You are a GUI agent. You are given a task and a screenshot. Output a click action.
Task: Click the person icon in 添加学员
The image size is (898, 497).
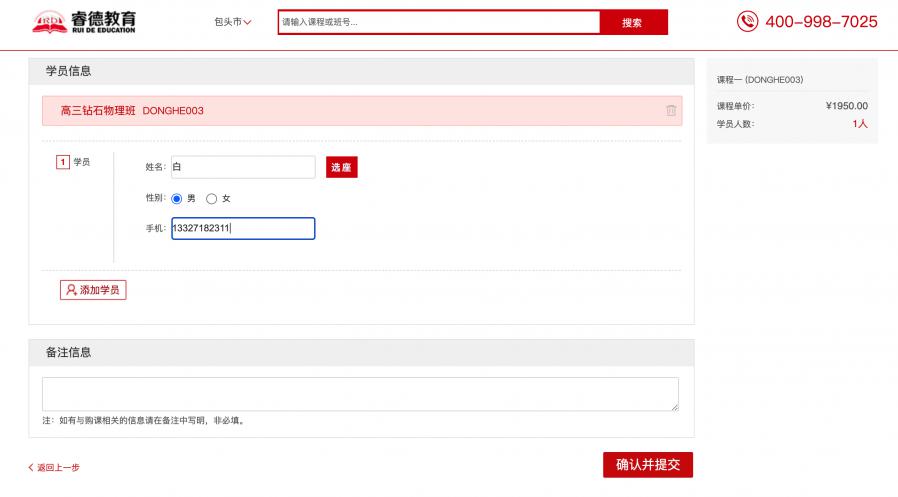pos(71,290)
